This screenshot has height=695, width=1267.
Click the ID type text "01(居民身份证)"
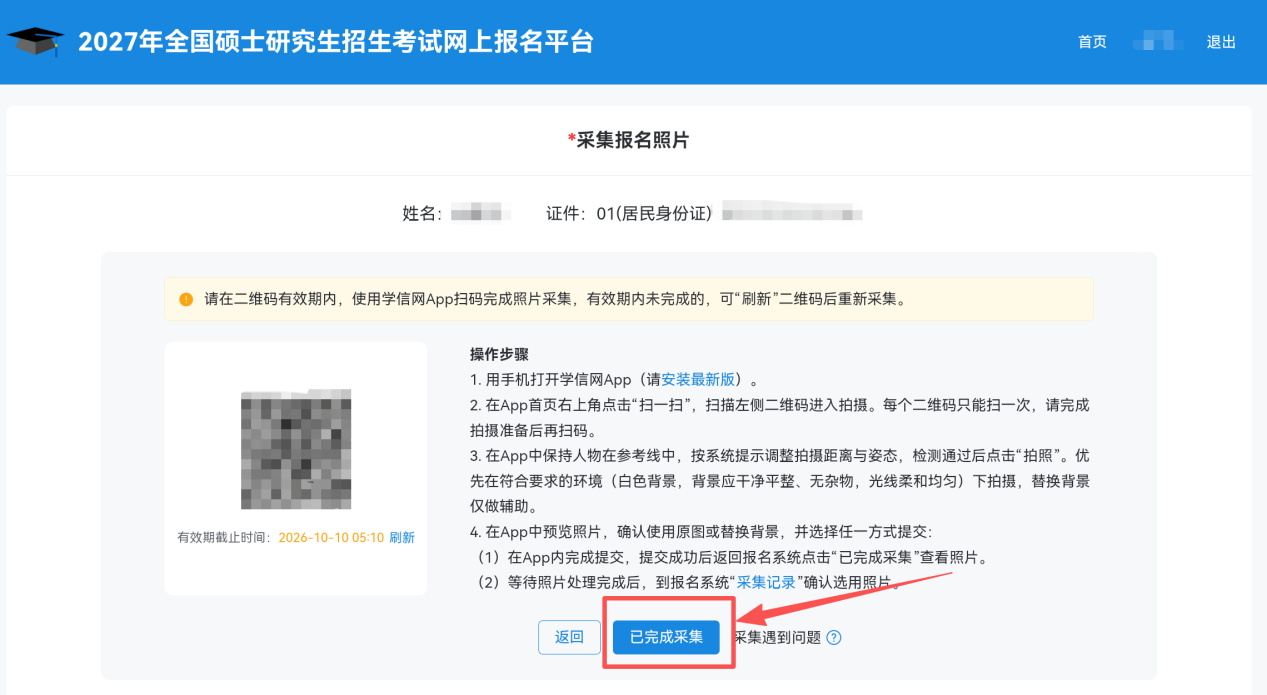click(x=654, y=214)
